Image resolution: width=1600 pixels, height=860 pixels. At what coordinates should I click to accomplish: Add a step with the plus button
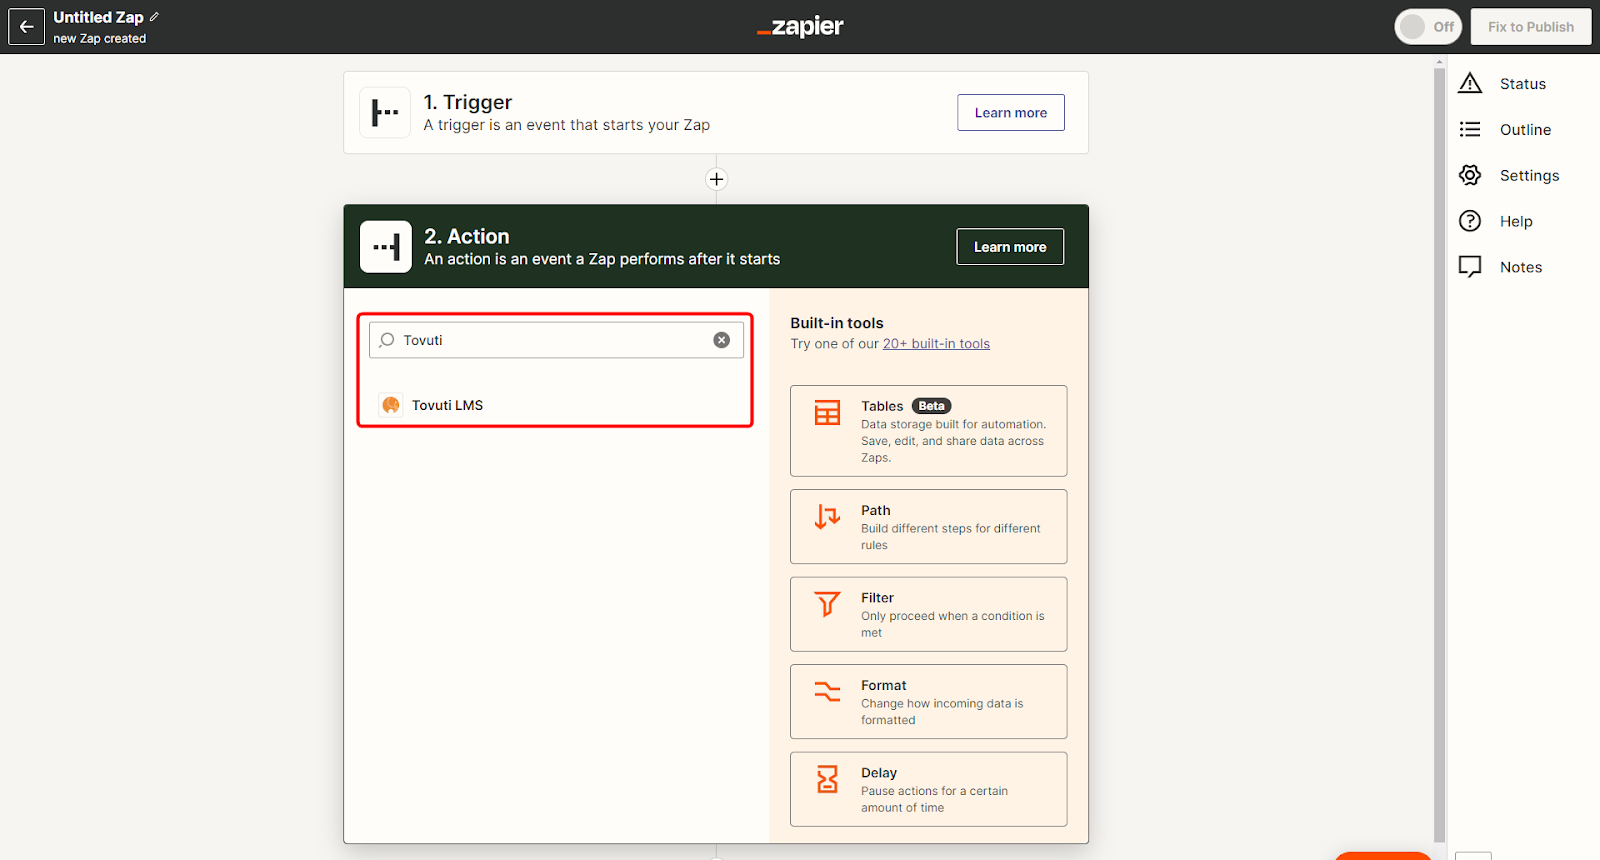(716, 180)
